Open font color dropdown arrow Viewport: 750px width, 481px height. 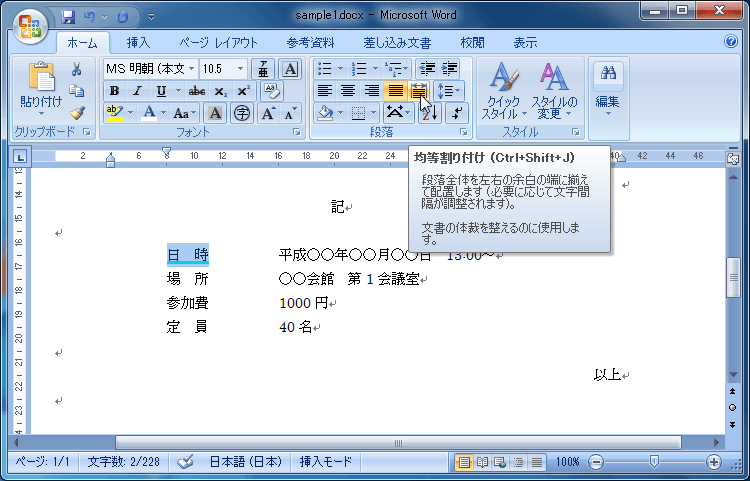coord(163,113)
